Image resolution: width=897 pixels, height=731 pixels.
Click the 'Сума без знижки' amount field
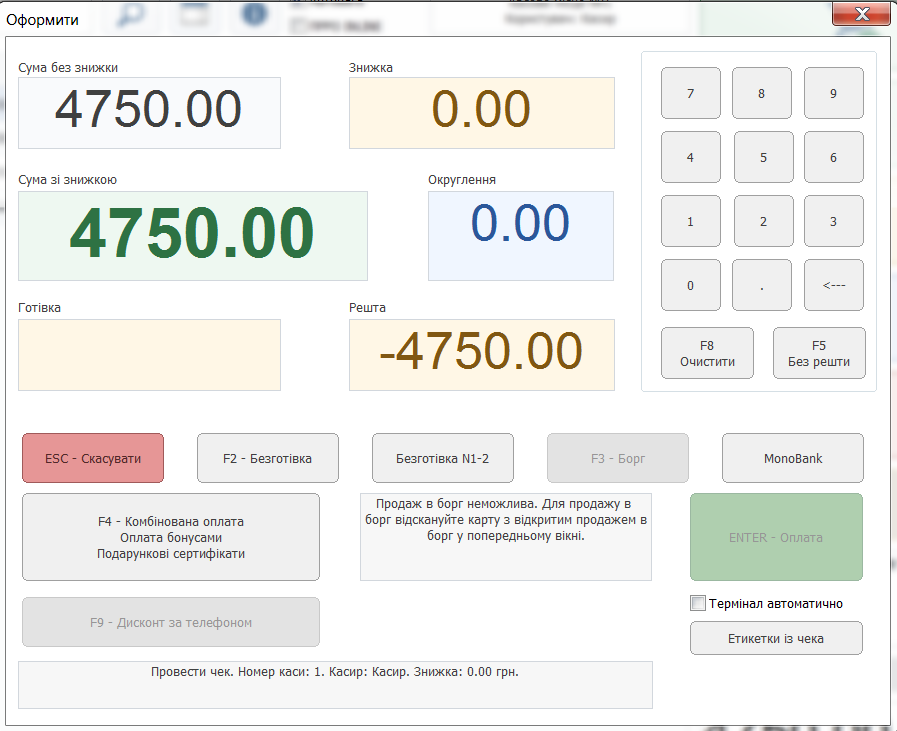coord(149,113)
